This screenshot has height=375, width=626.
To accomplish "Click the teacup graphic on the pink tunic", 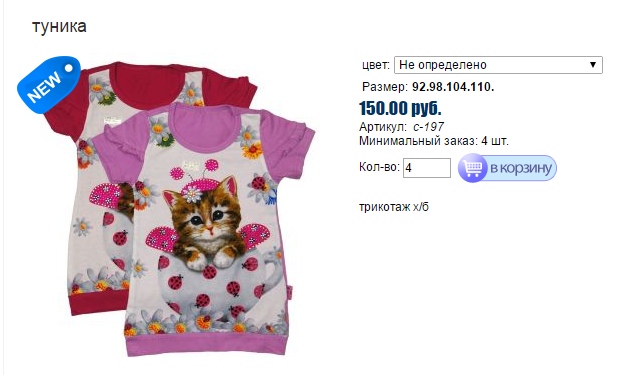I will (x=216, y=286).
